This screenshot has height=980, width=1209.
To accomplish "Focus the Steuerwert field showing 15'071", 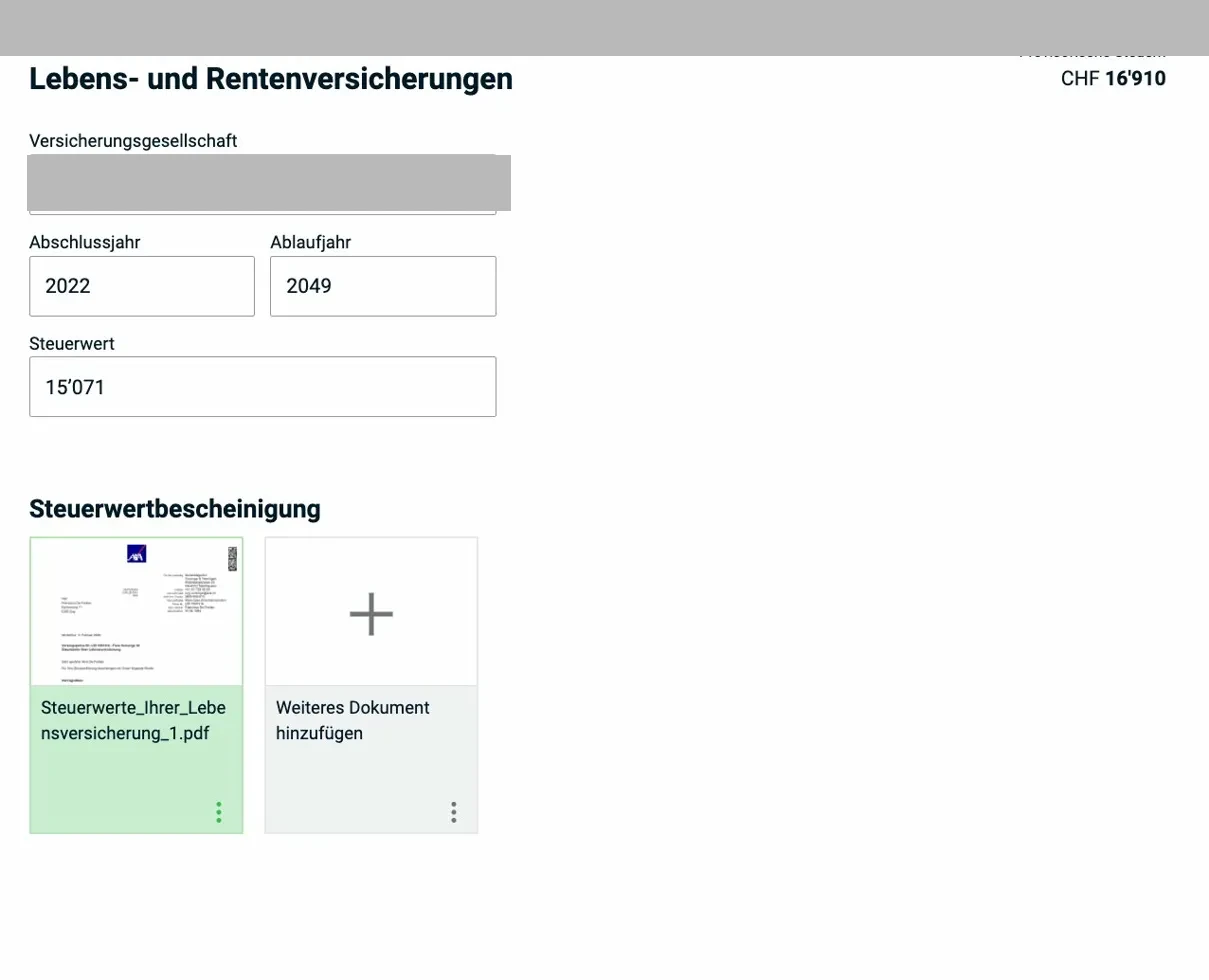I will point(263,386).
